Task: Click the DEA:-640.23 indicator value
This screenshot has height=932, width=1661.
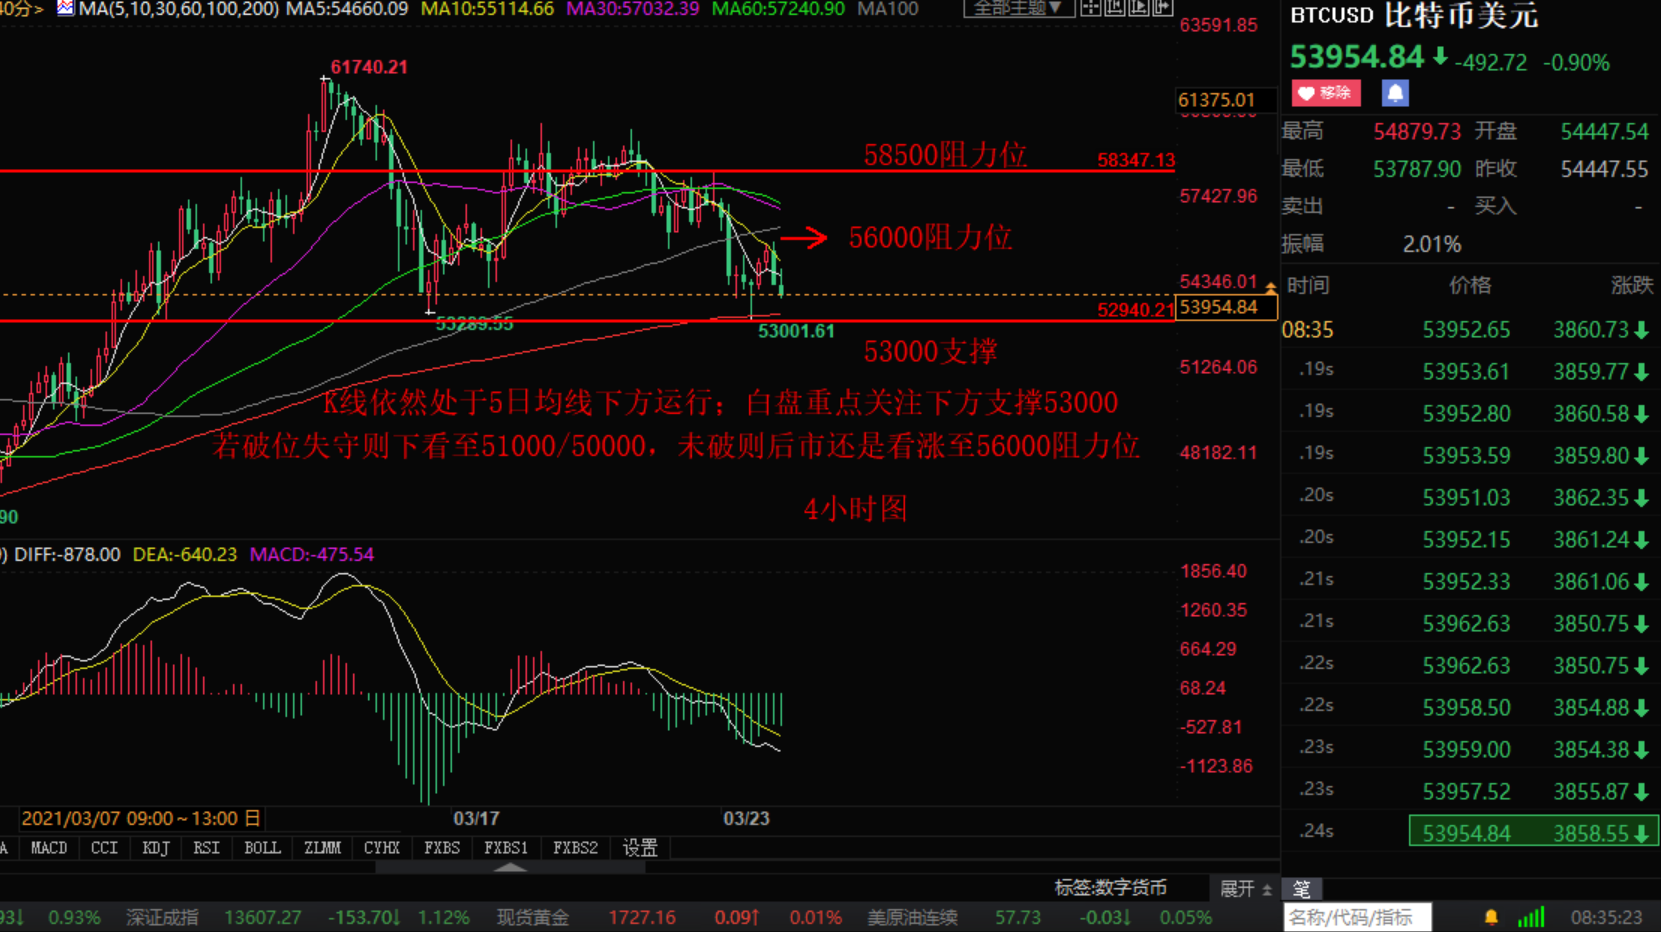Action: (185, 554)
